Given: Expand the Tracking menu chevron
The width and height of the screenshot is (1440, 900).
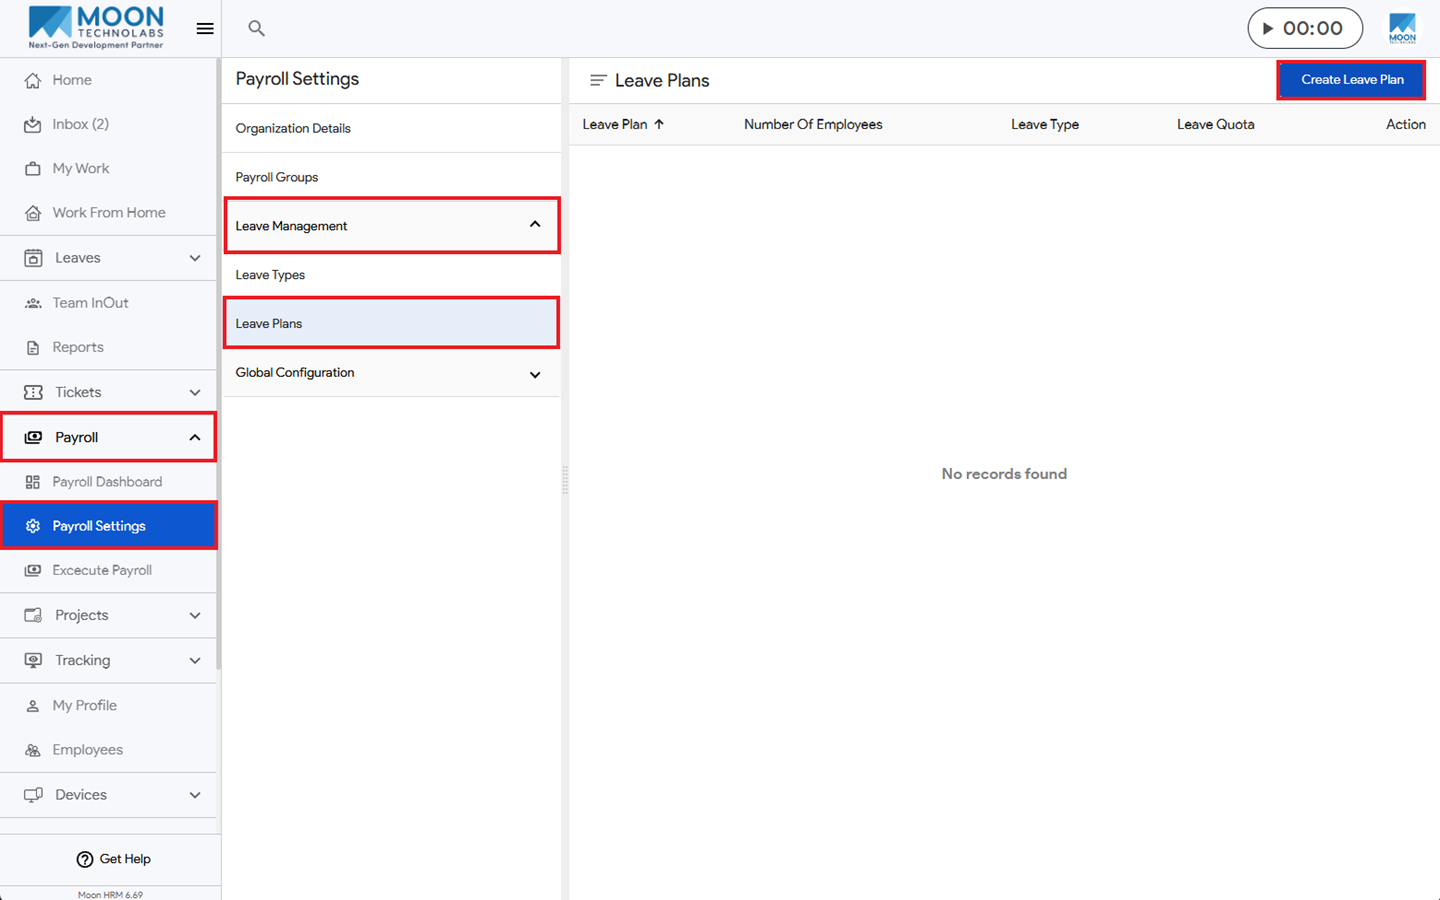Looking at the screenshot, I should [x=195, y=660].
